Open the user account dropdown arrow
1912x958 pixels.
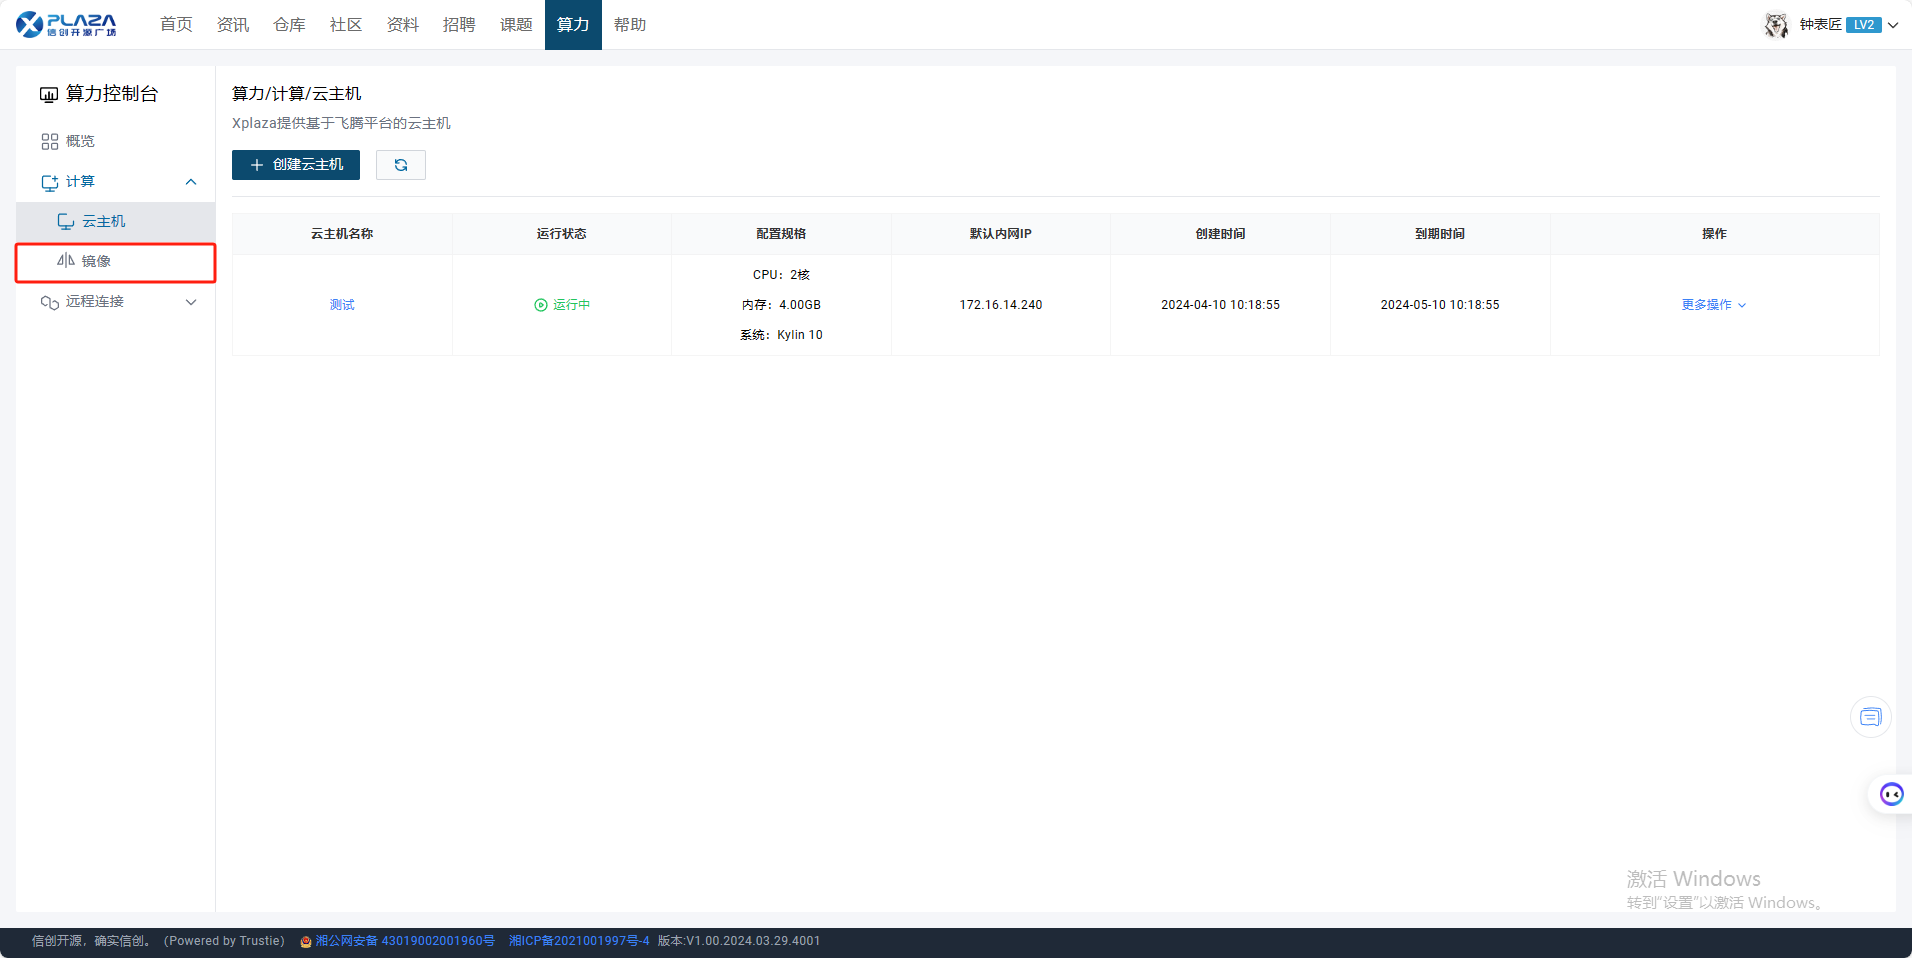pyautogui.click(x=1893, y=25)
